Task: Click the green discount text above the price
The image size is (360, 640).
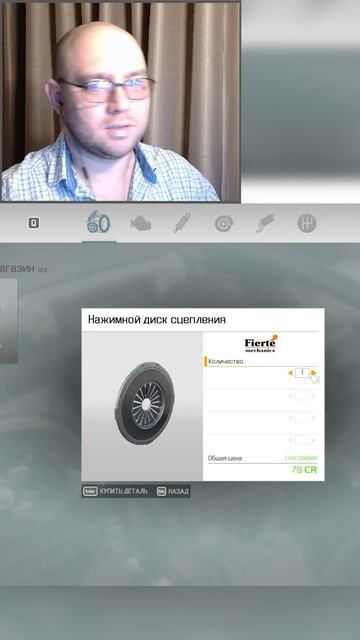Action: [301, 458]
